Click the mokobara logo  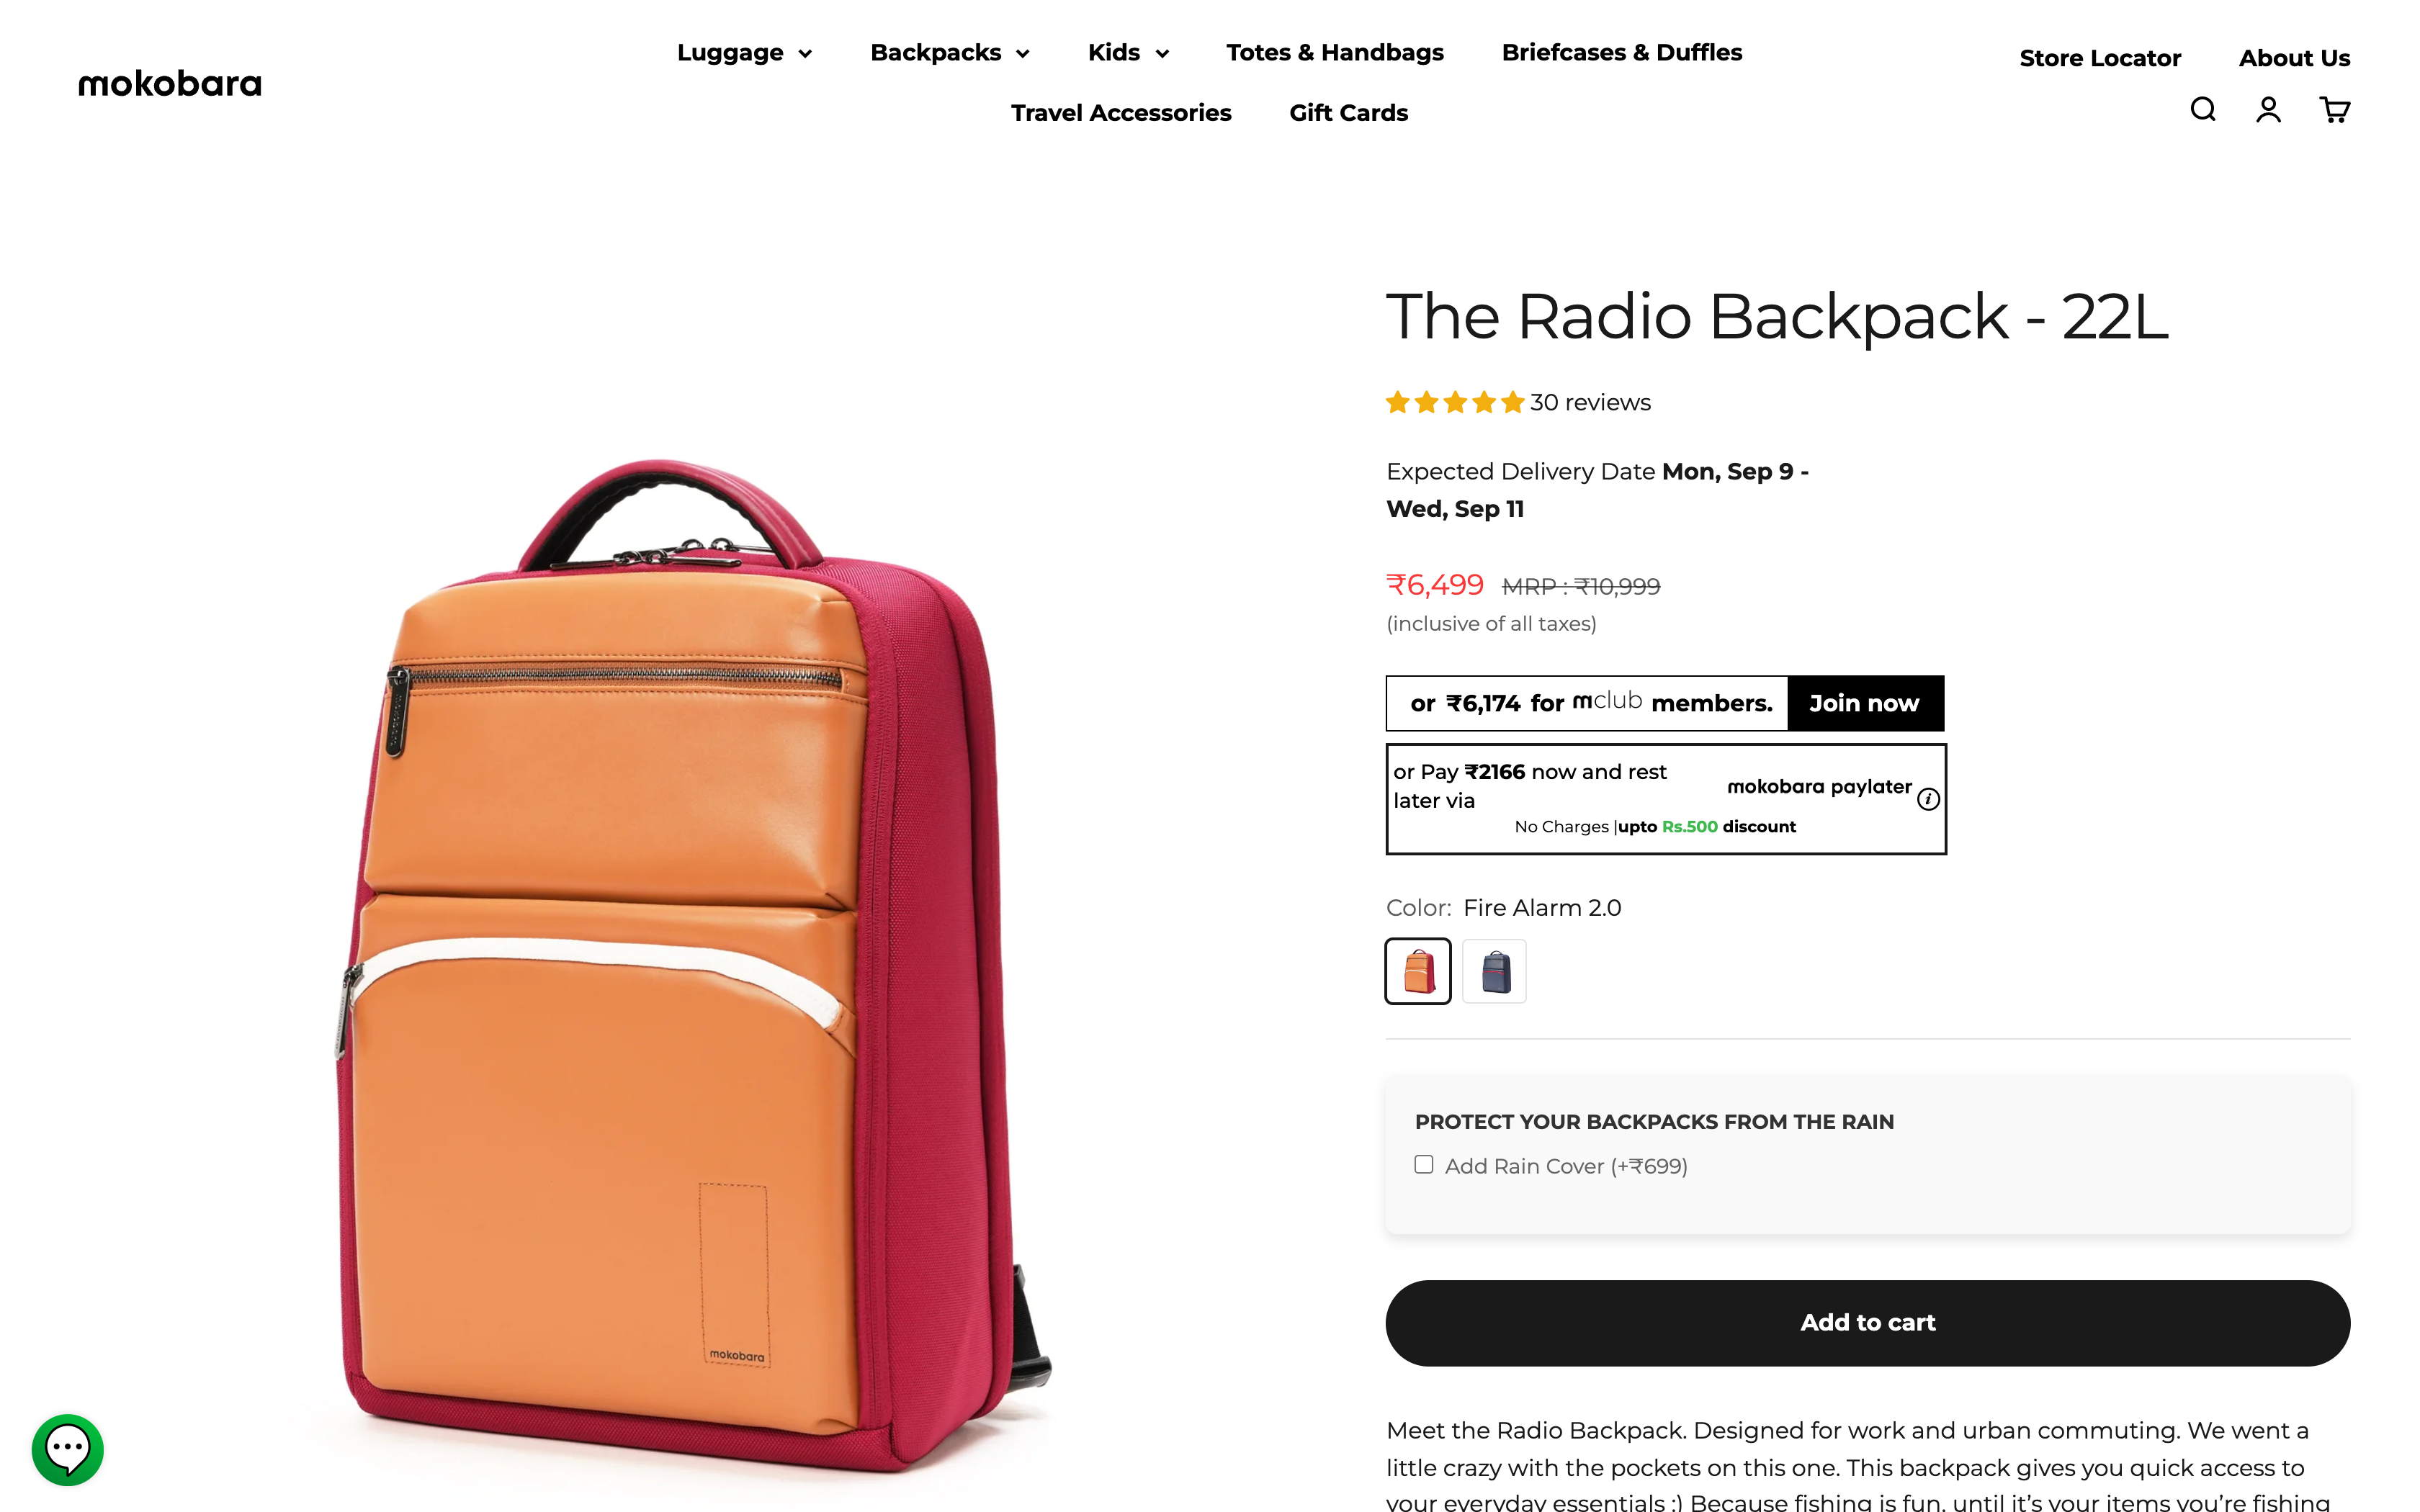[x=170, y=83]
